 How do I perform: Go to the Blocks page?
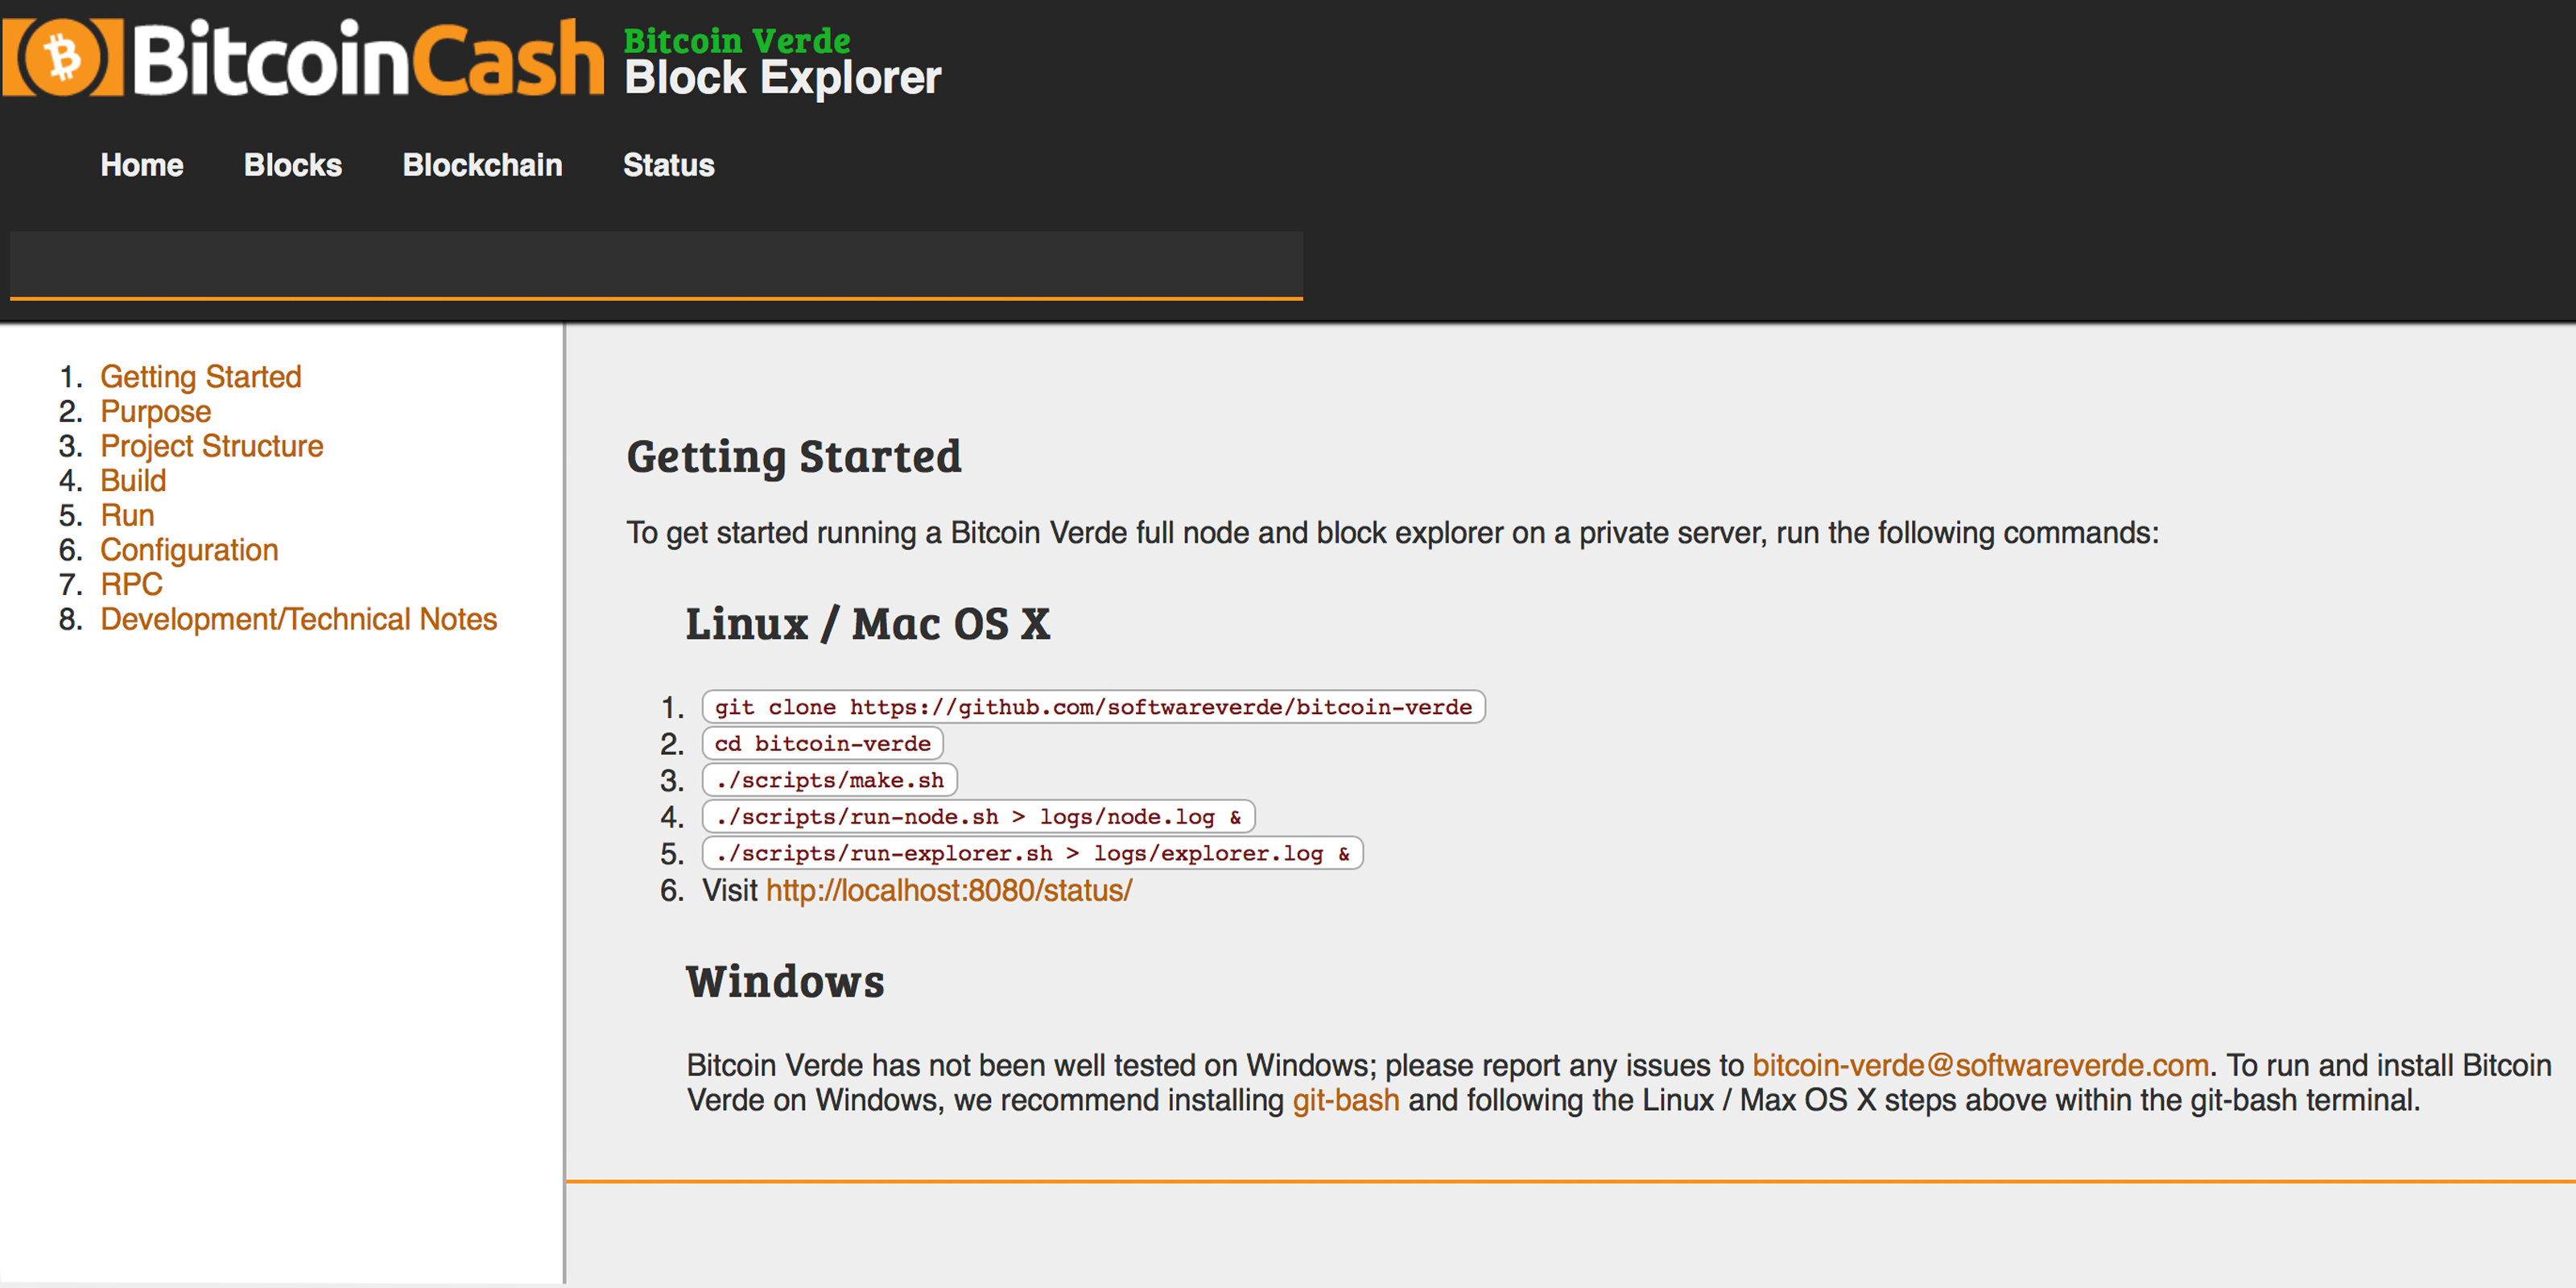(292, 165)
